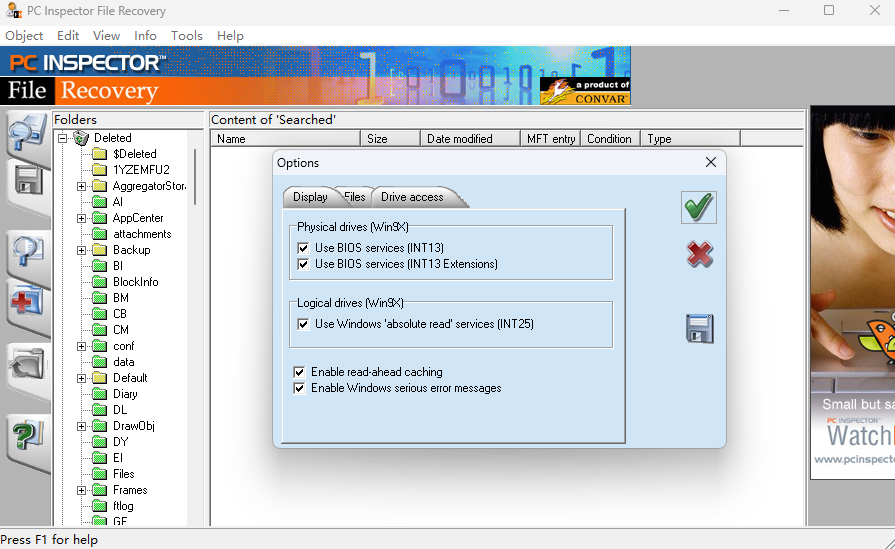Toggle Enable Windows serious error messages
The height and width of the screenshot is (549, 895).
click(299, 388)
